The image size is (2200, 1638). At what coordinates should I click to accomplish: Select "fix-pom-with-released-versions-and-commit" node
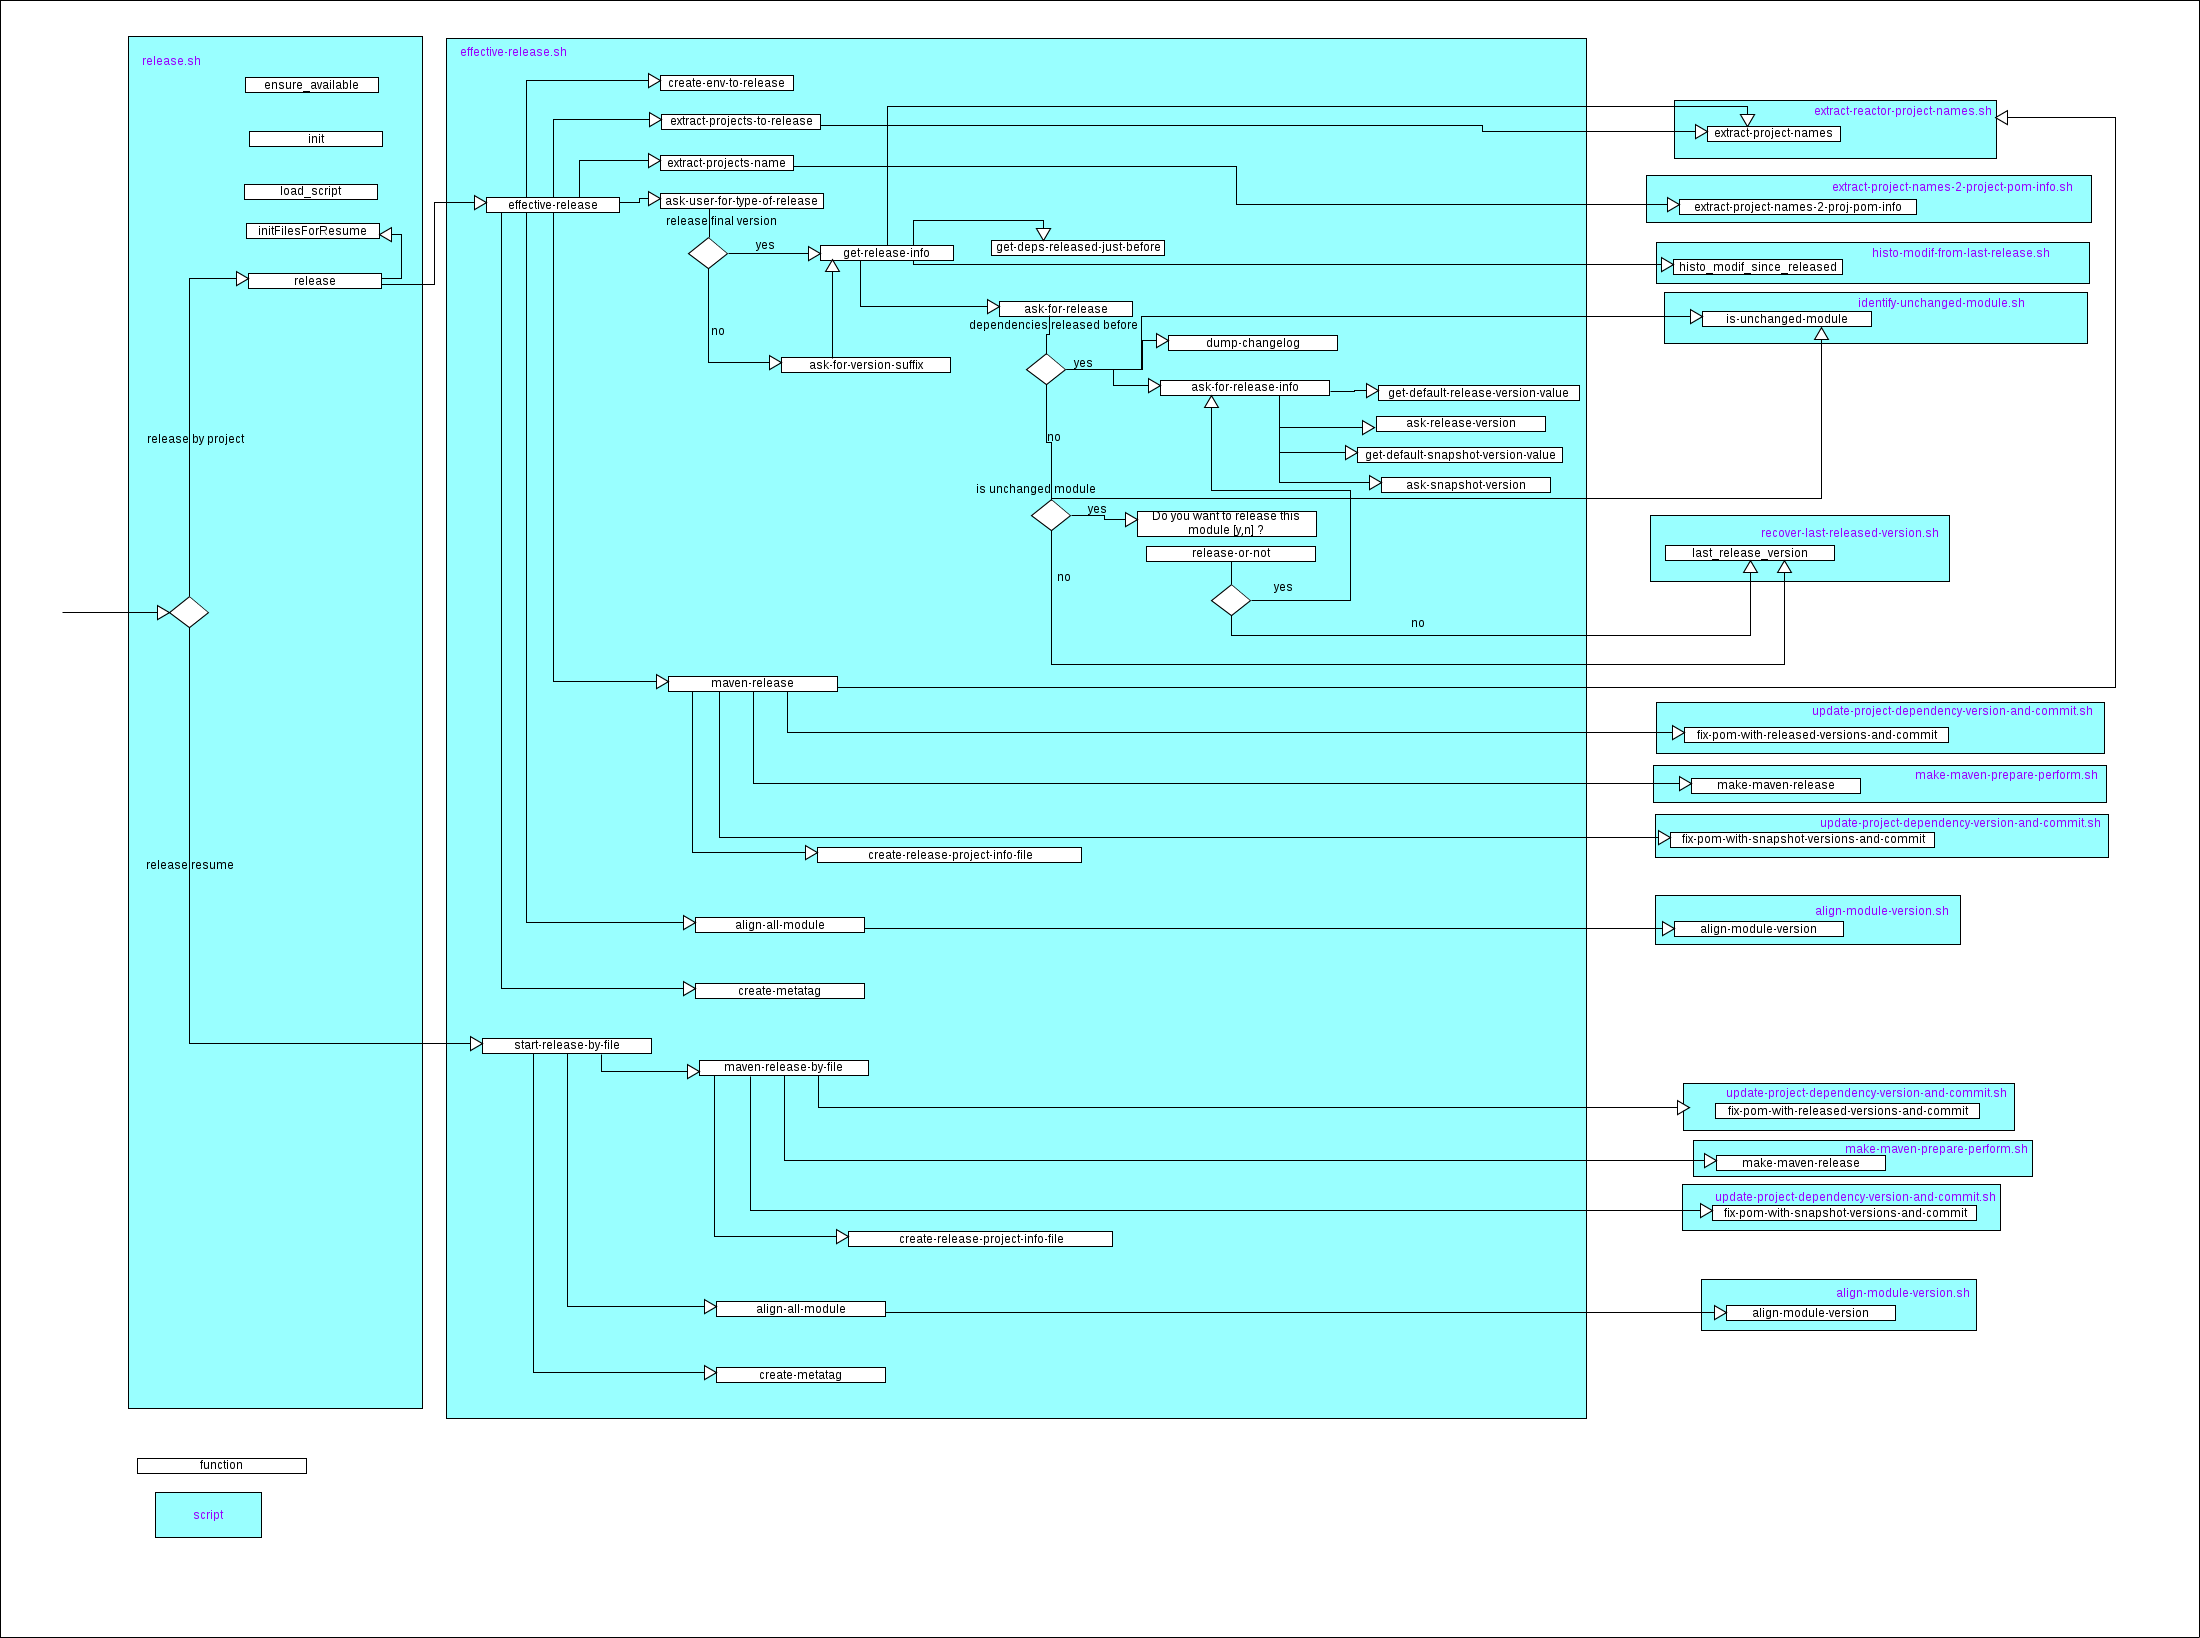coord(1818,734)
